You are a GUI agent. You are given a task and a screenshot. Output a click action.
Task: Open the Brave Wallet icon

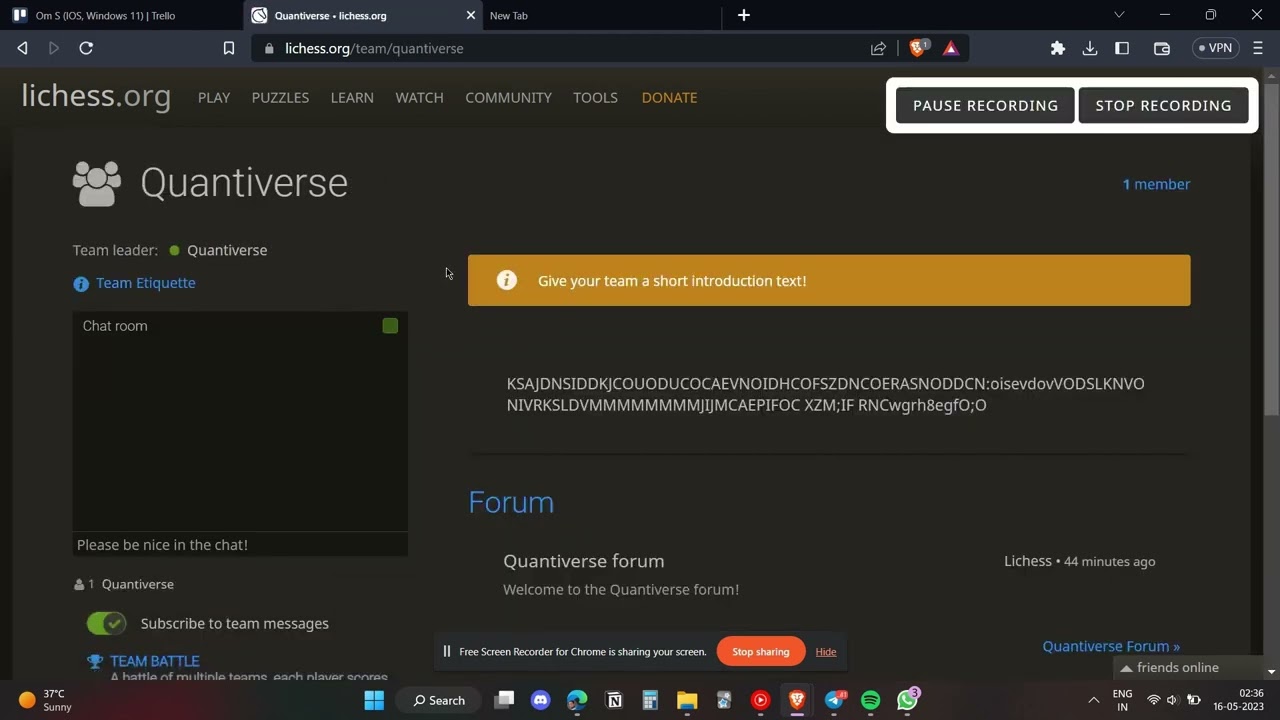point(1162,48)
